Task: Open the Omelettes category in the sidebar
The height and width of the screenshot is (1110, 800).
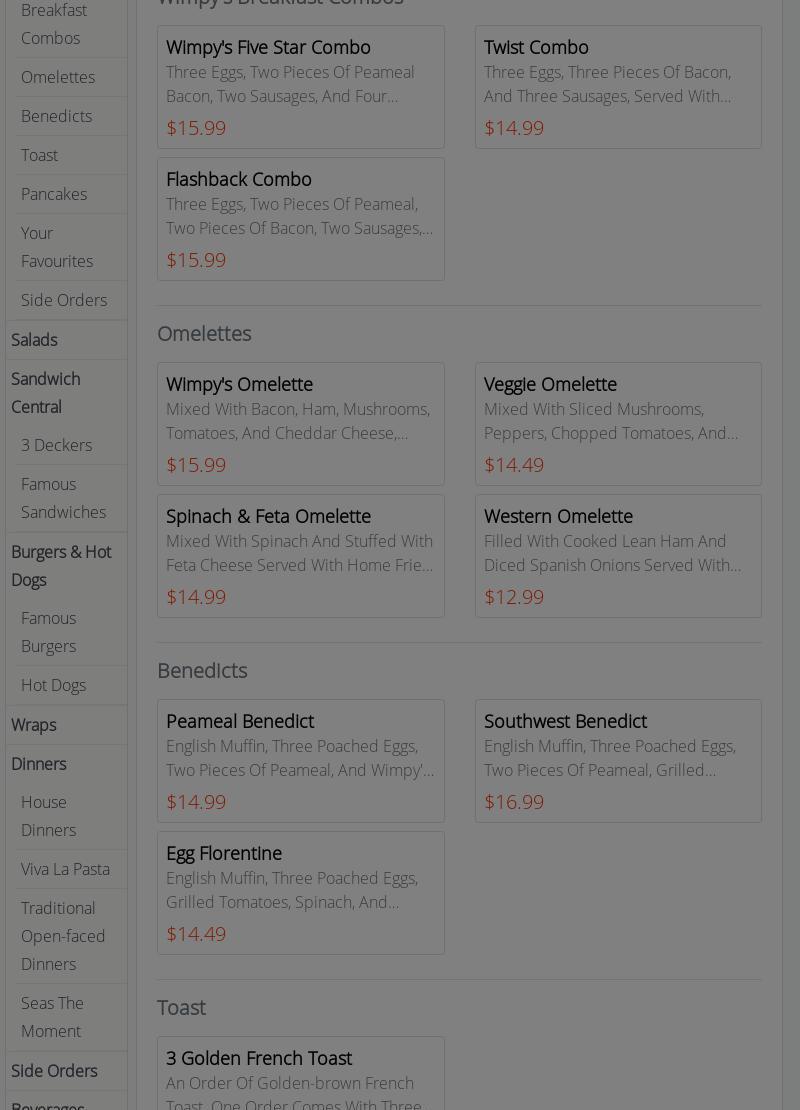Action: (58, 77)
